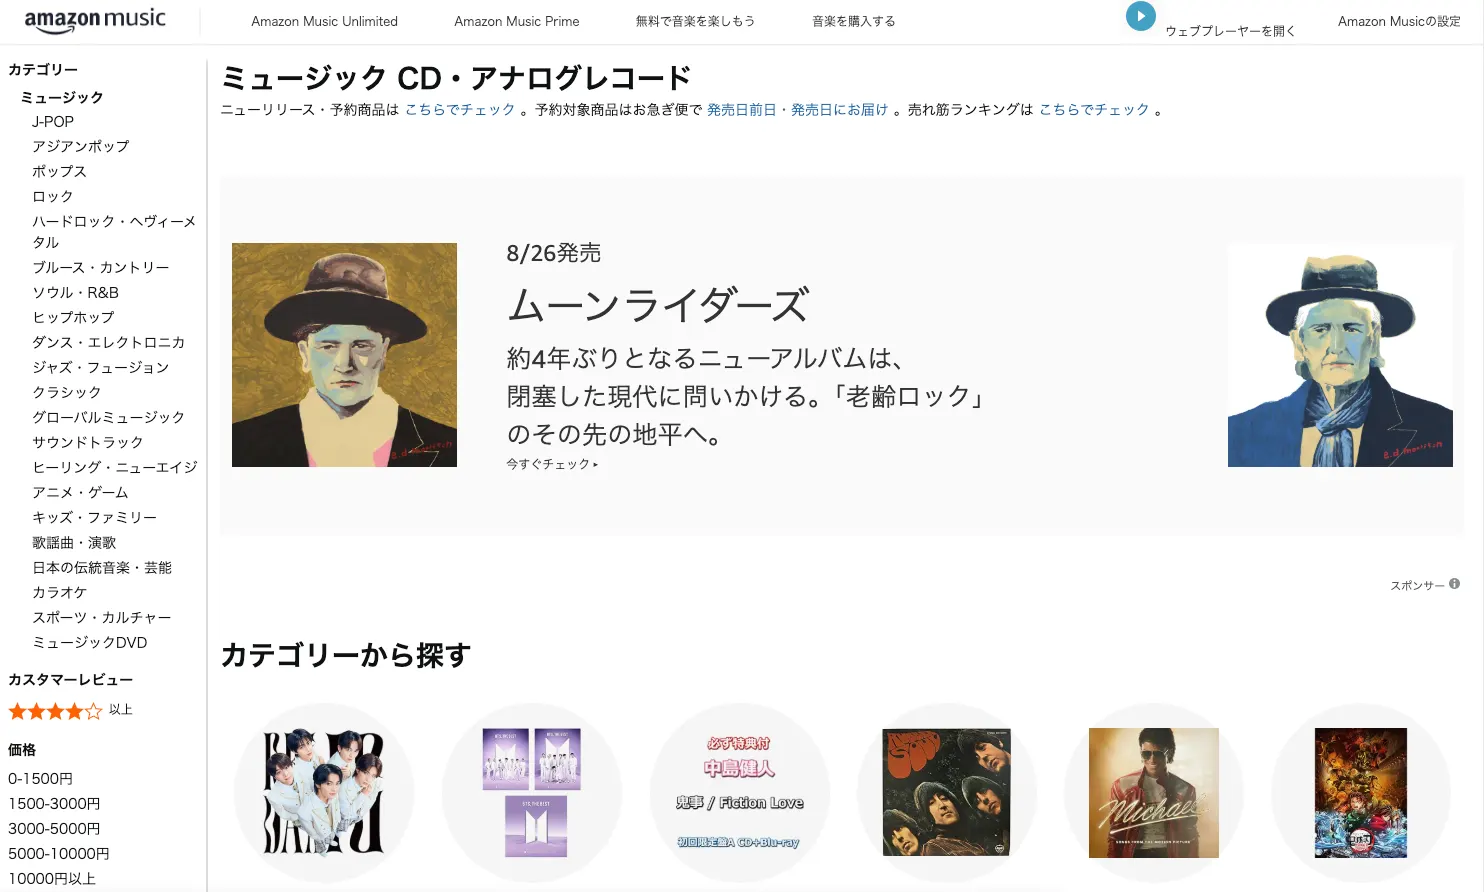Select キッズ・ファミリー category
Image resolution: width=1484 pixels, height=892 pixels.
pyautogui.click(x=94, y=517)
